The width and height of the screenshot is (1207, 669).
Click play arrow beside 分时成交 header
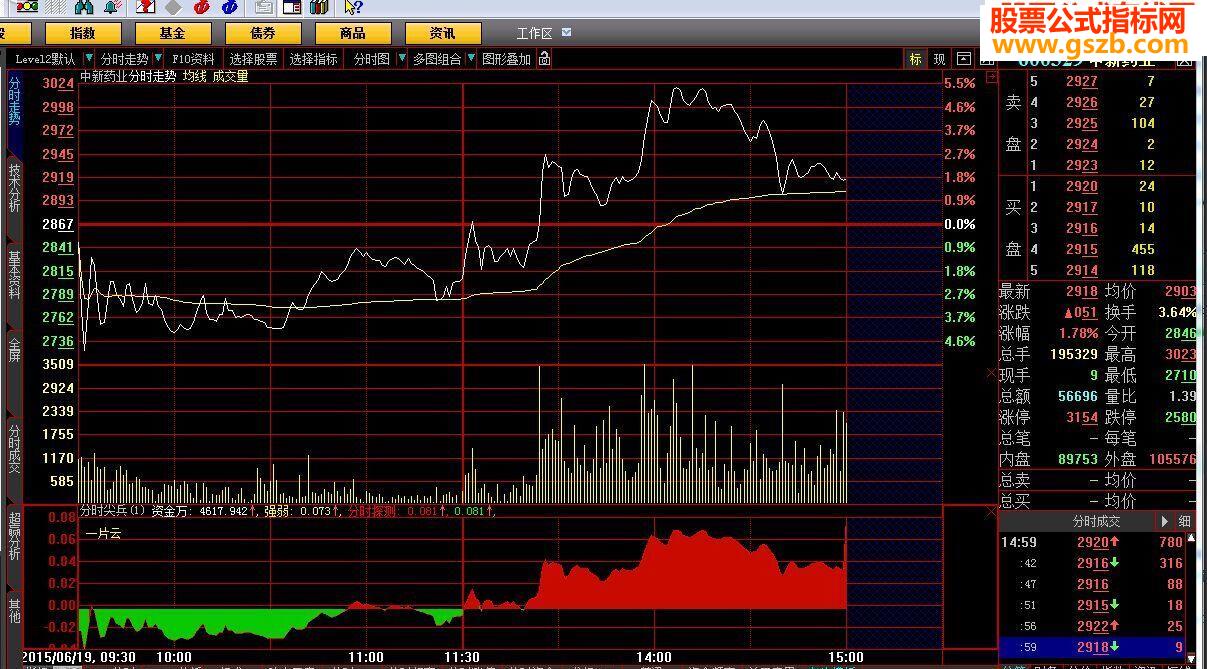tap(1164, 521)
